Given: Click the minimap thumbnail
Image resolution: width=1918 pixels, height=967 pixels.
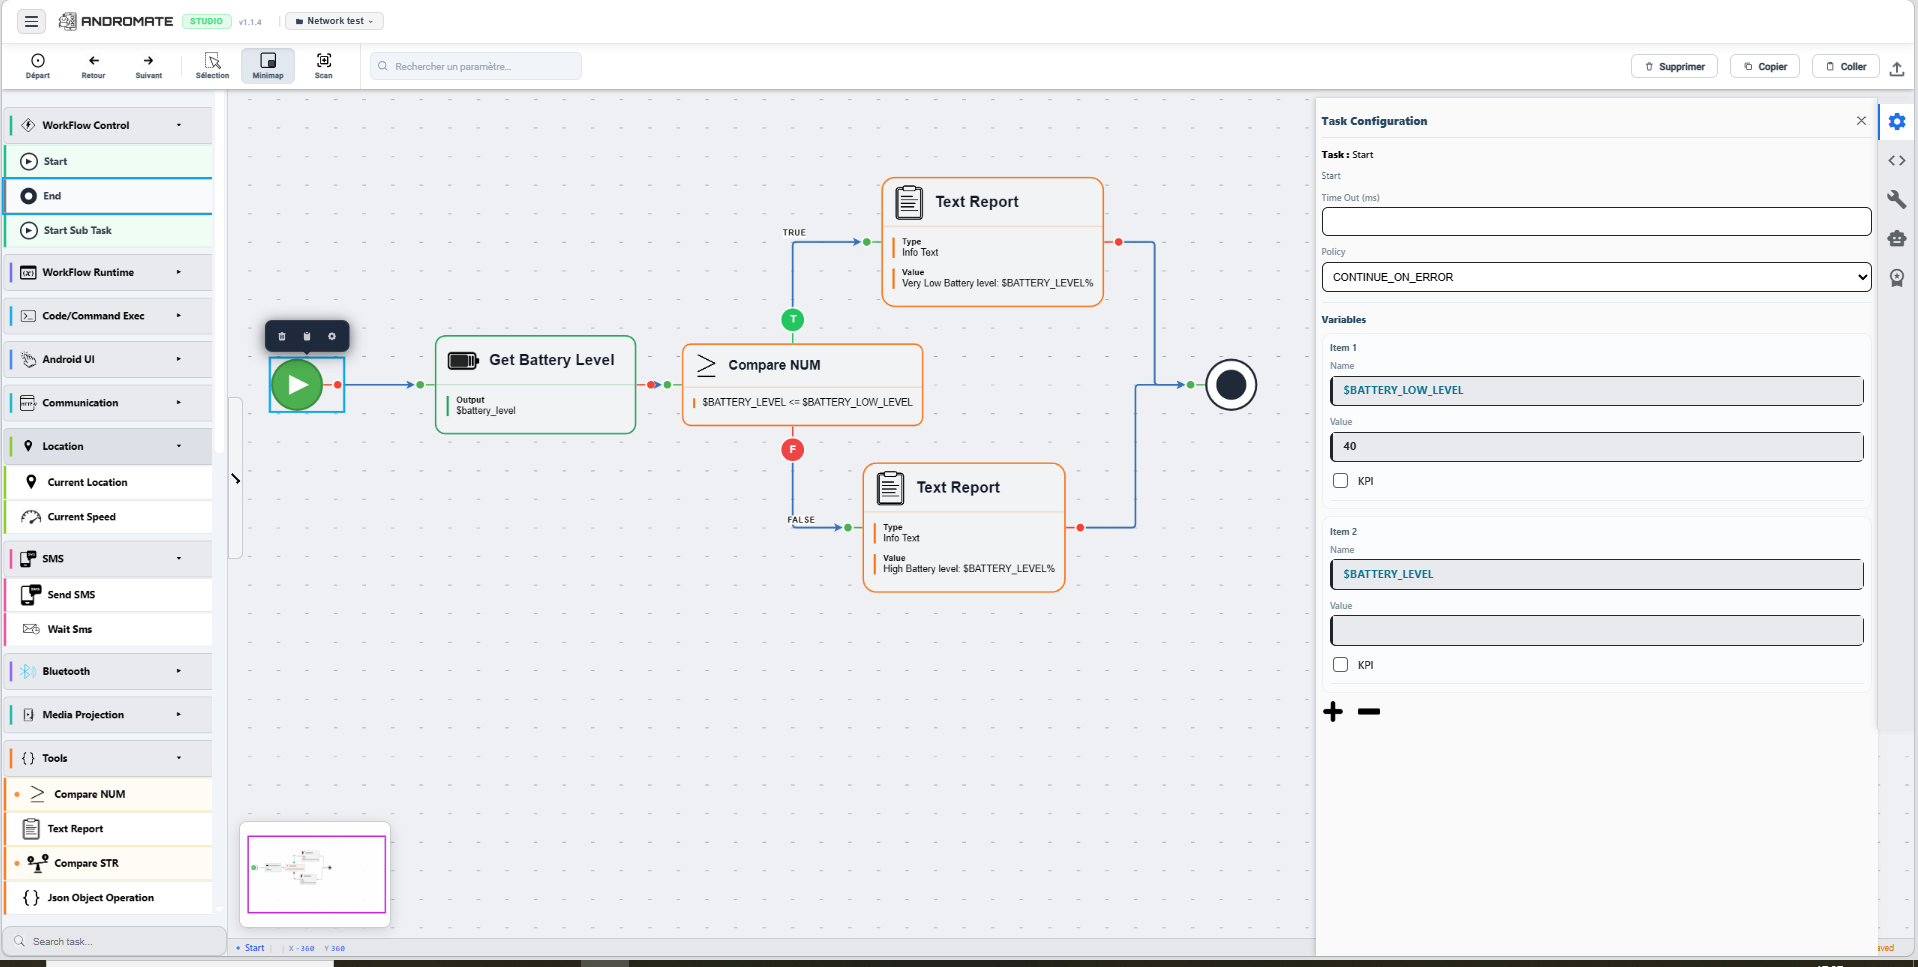Looking at the screenshot, I should coord(316,874).
